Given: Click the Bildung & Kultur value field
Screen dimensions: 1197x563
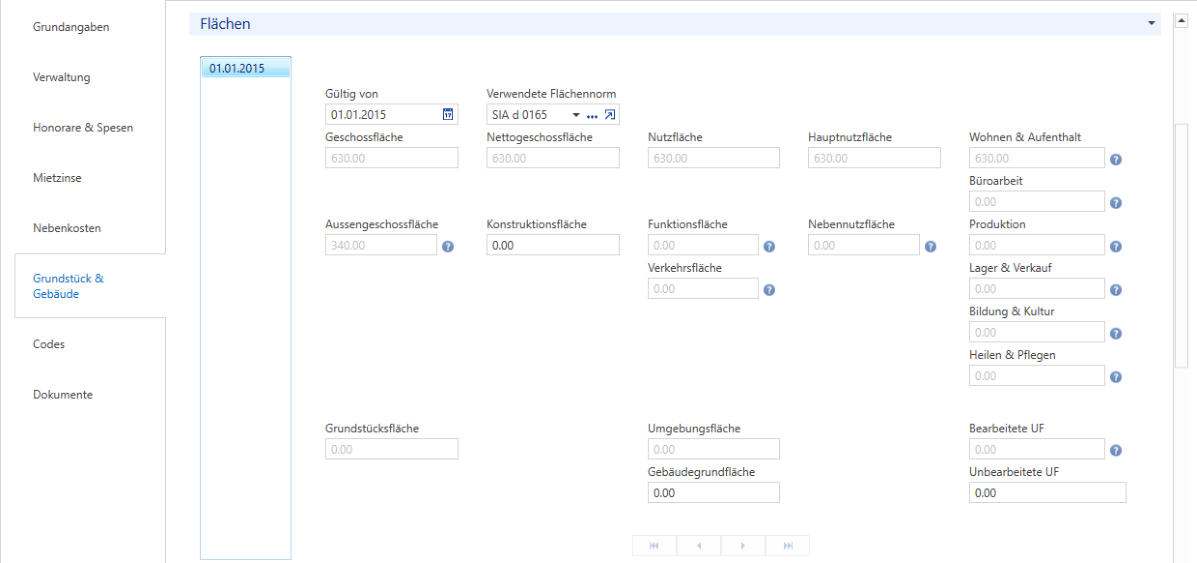Looking at the screenshot, I should (x=1037, y=332).
